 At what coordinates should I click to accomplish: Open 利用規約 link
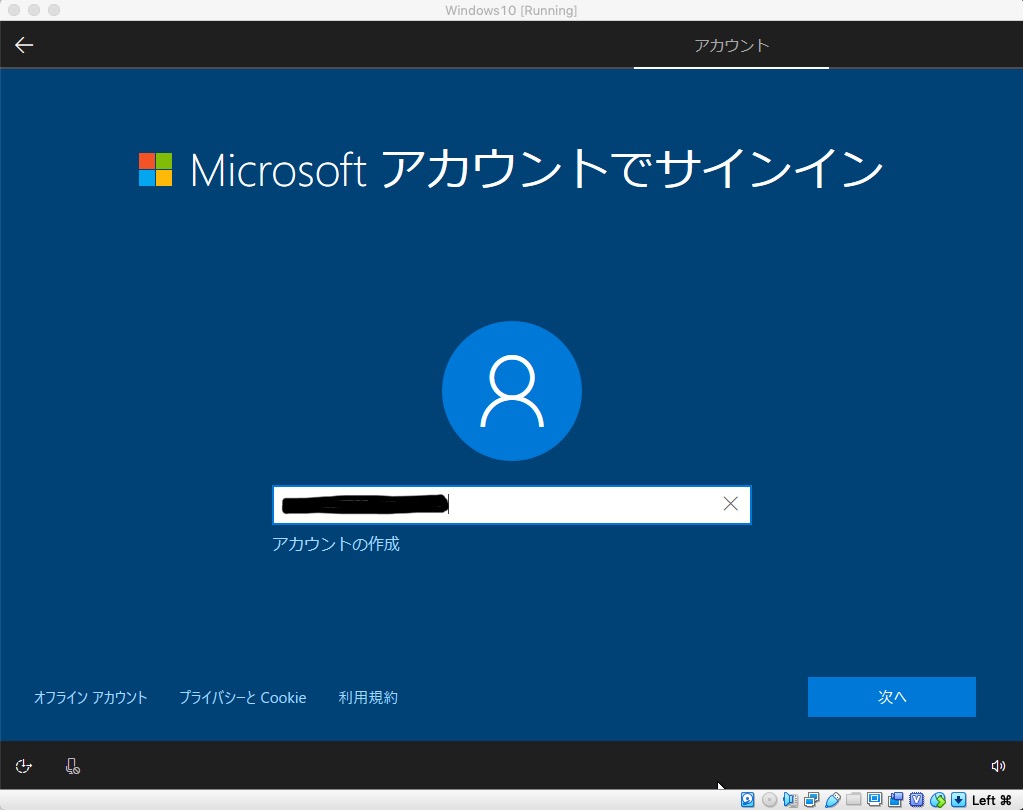[368, 697]
